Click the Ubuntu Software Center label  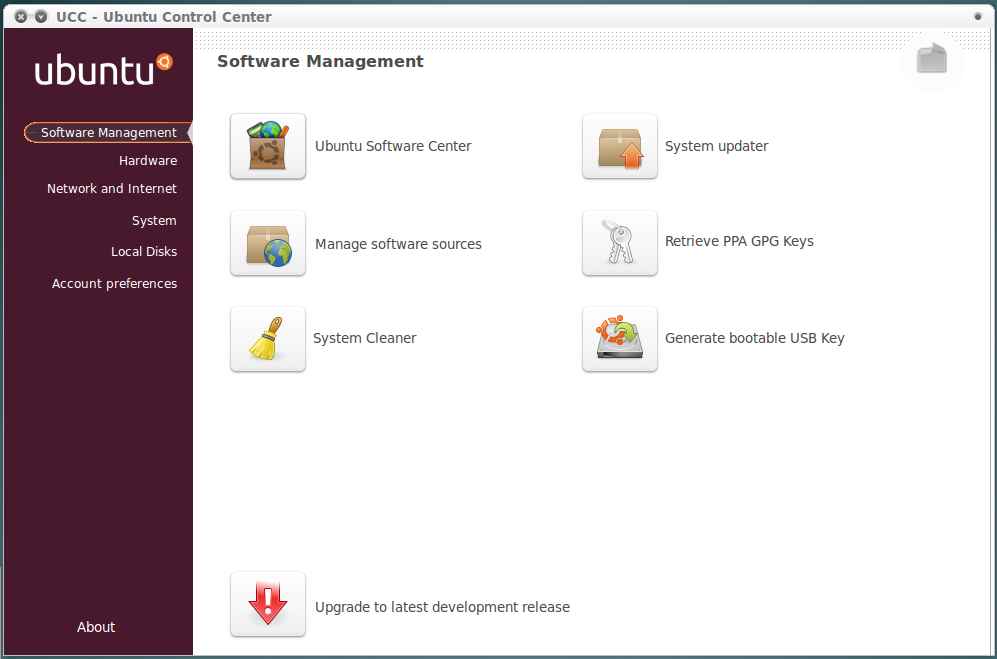pos(393,146)
